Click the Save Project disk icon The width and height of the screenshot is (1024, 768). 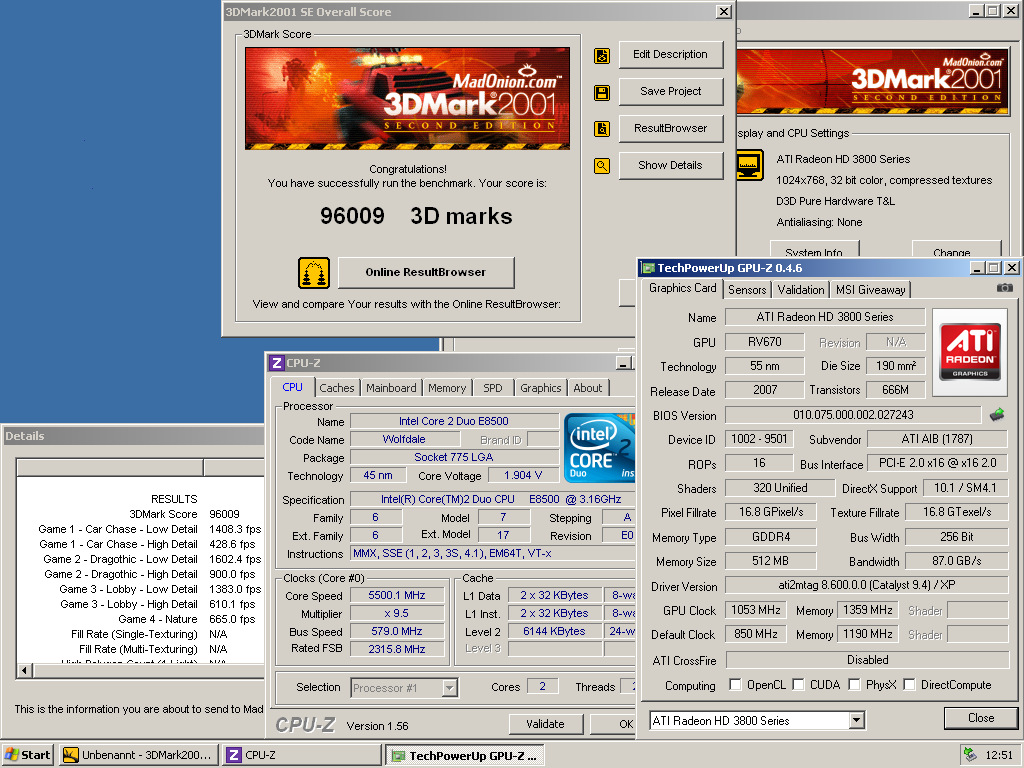pyautogui.click(x=601, y=93)
